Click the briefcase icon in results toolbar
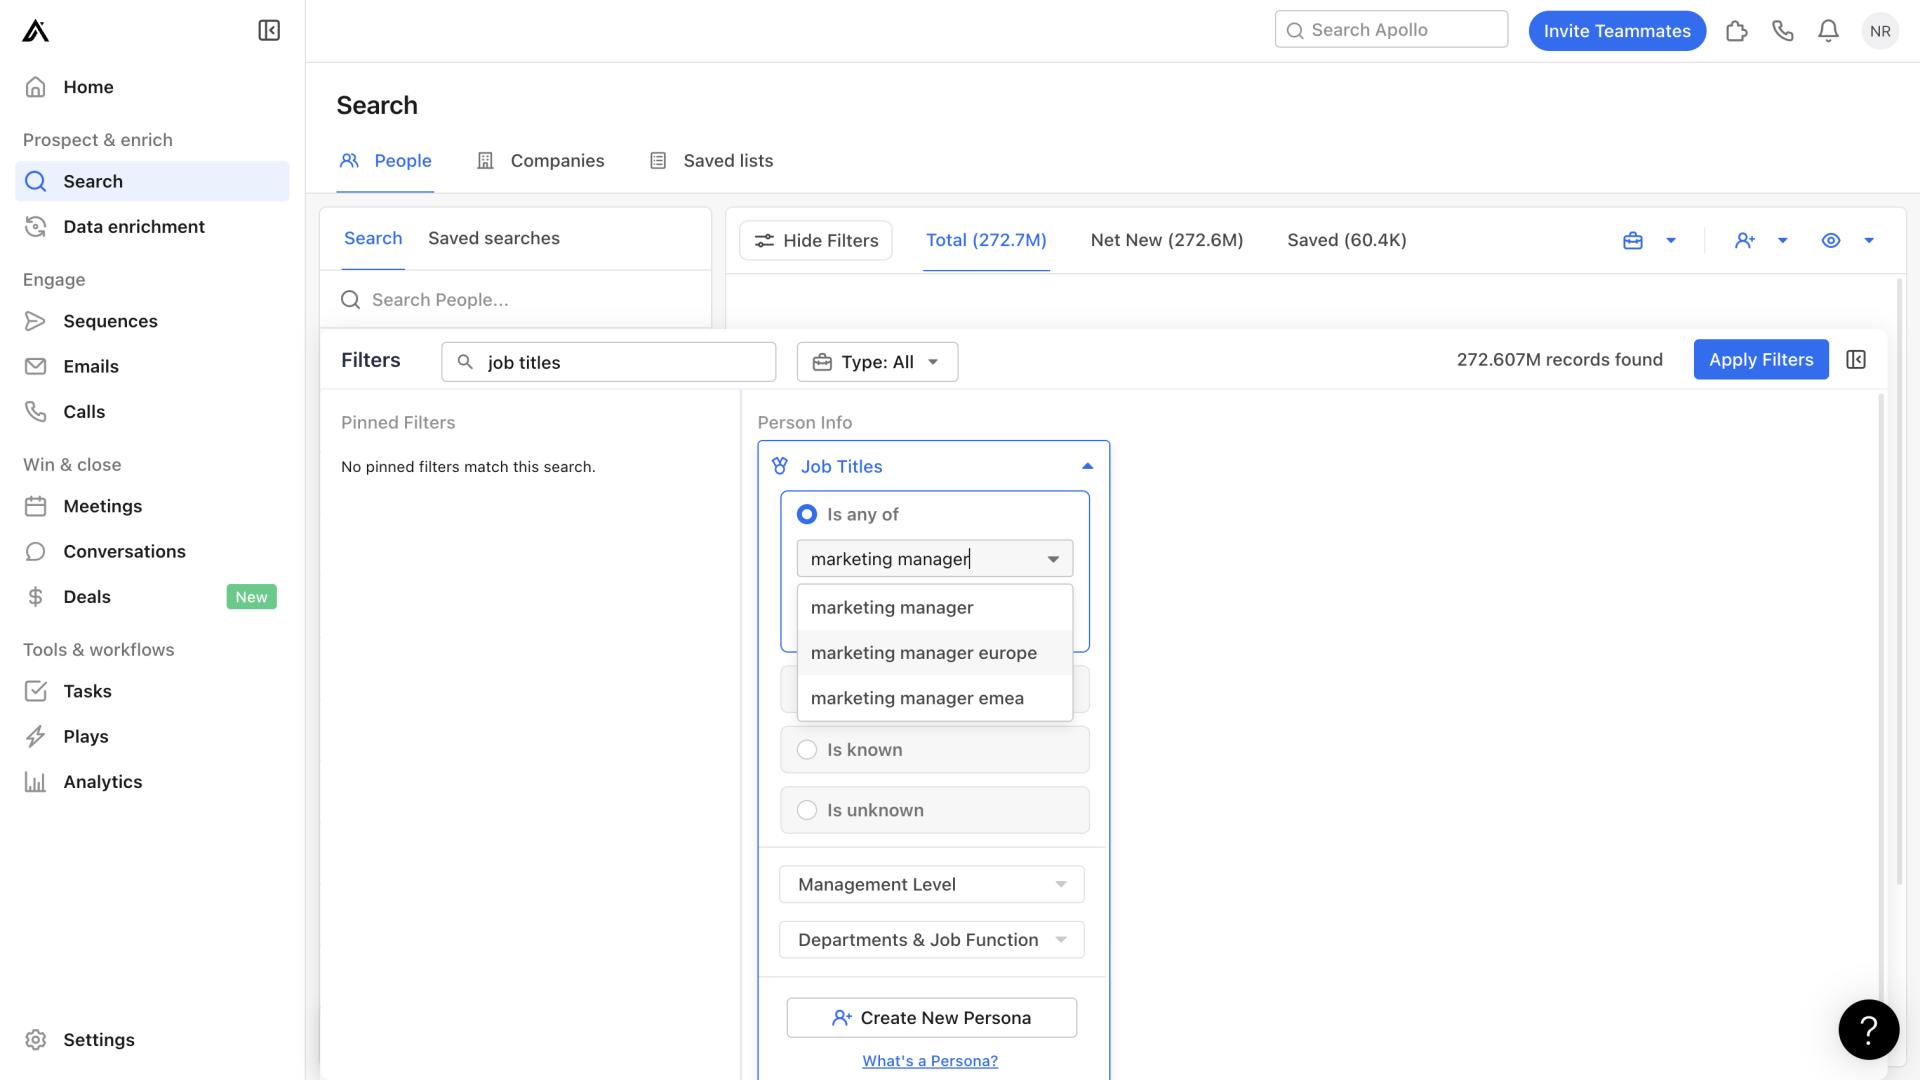 [x=1633, y=241]
